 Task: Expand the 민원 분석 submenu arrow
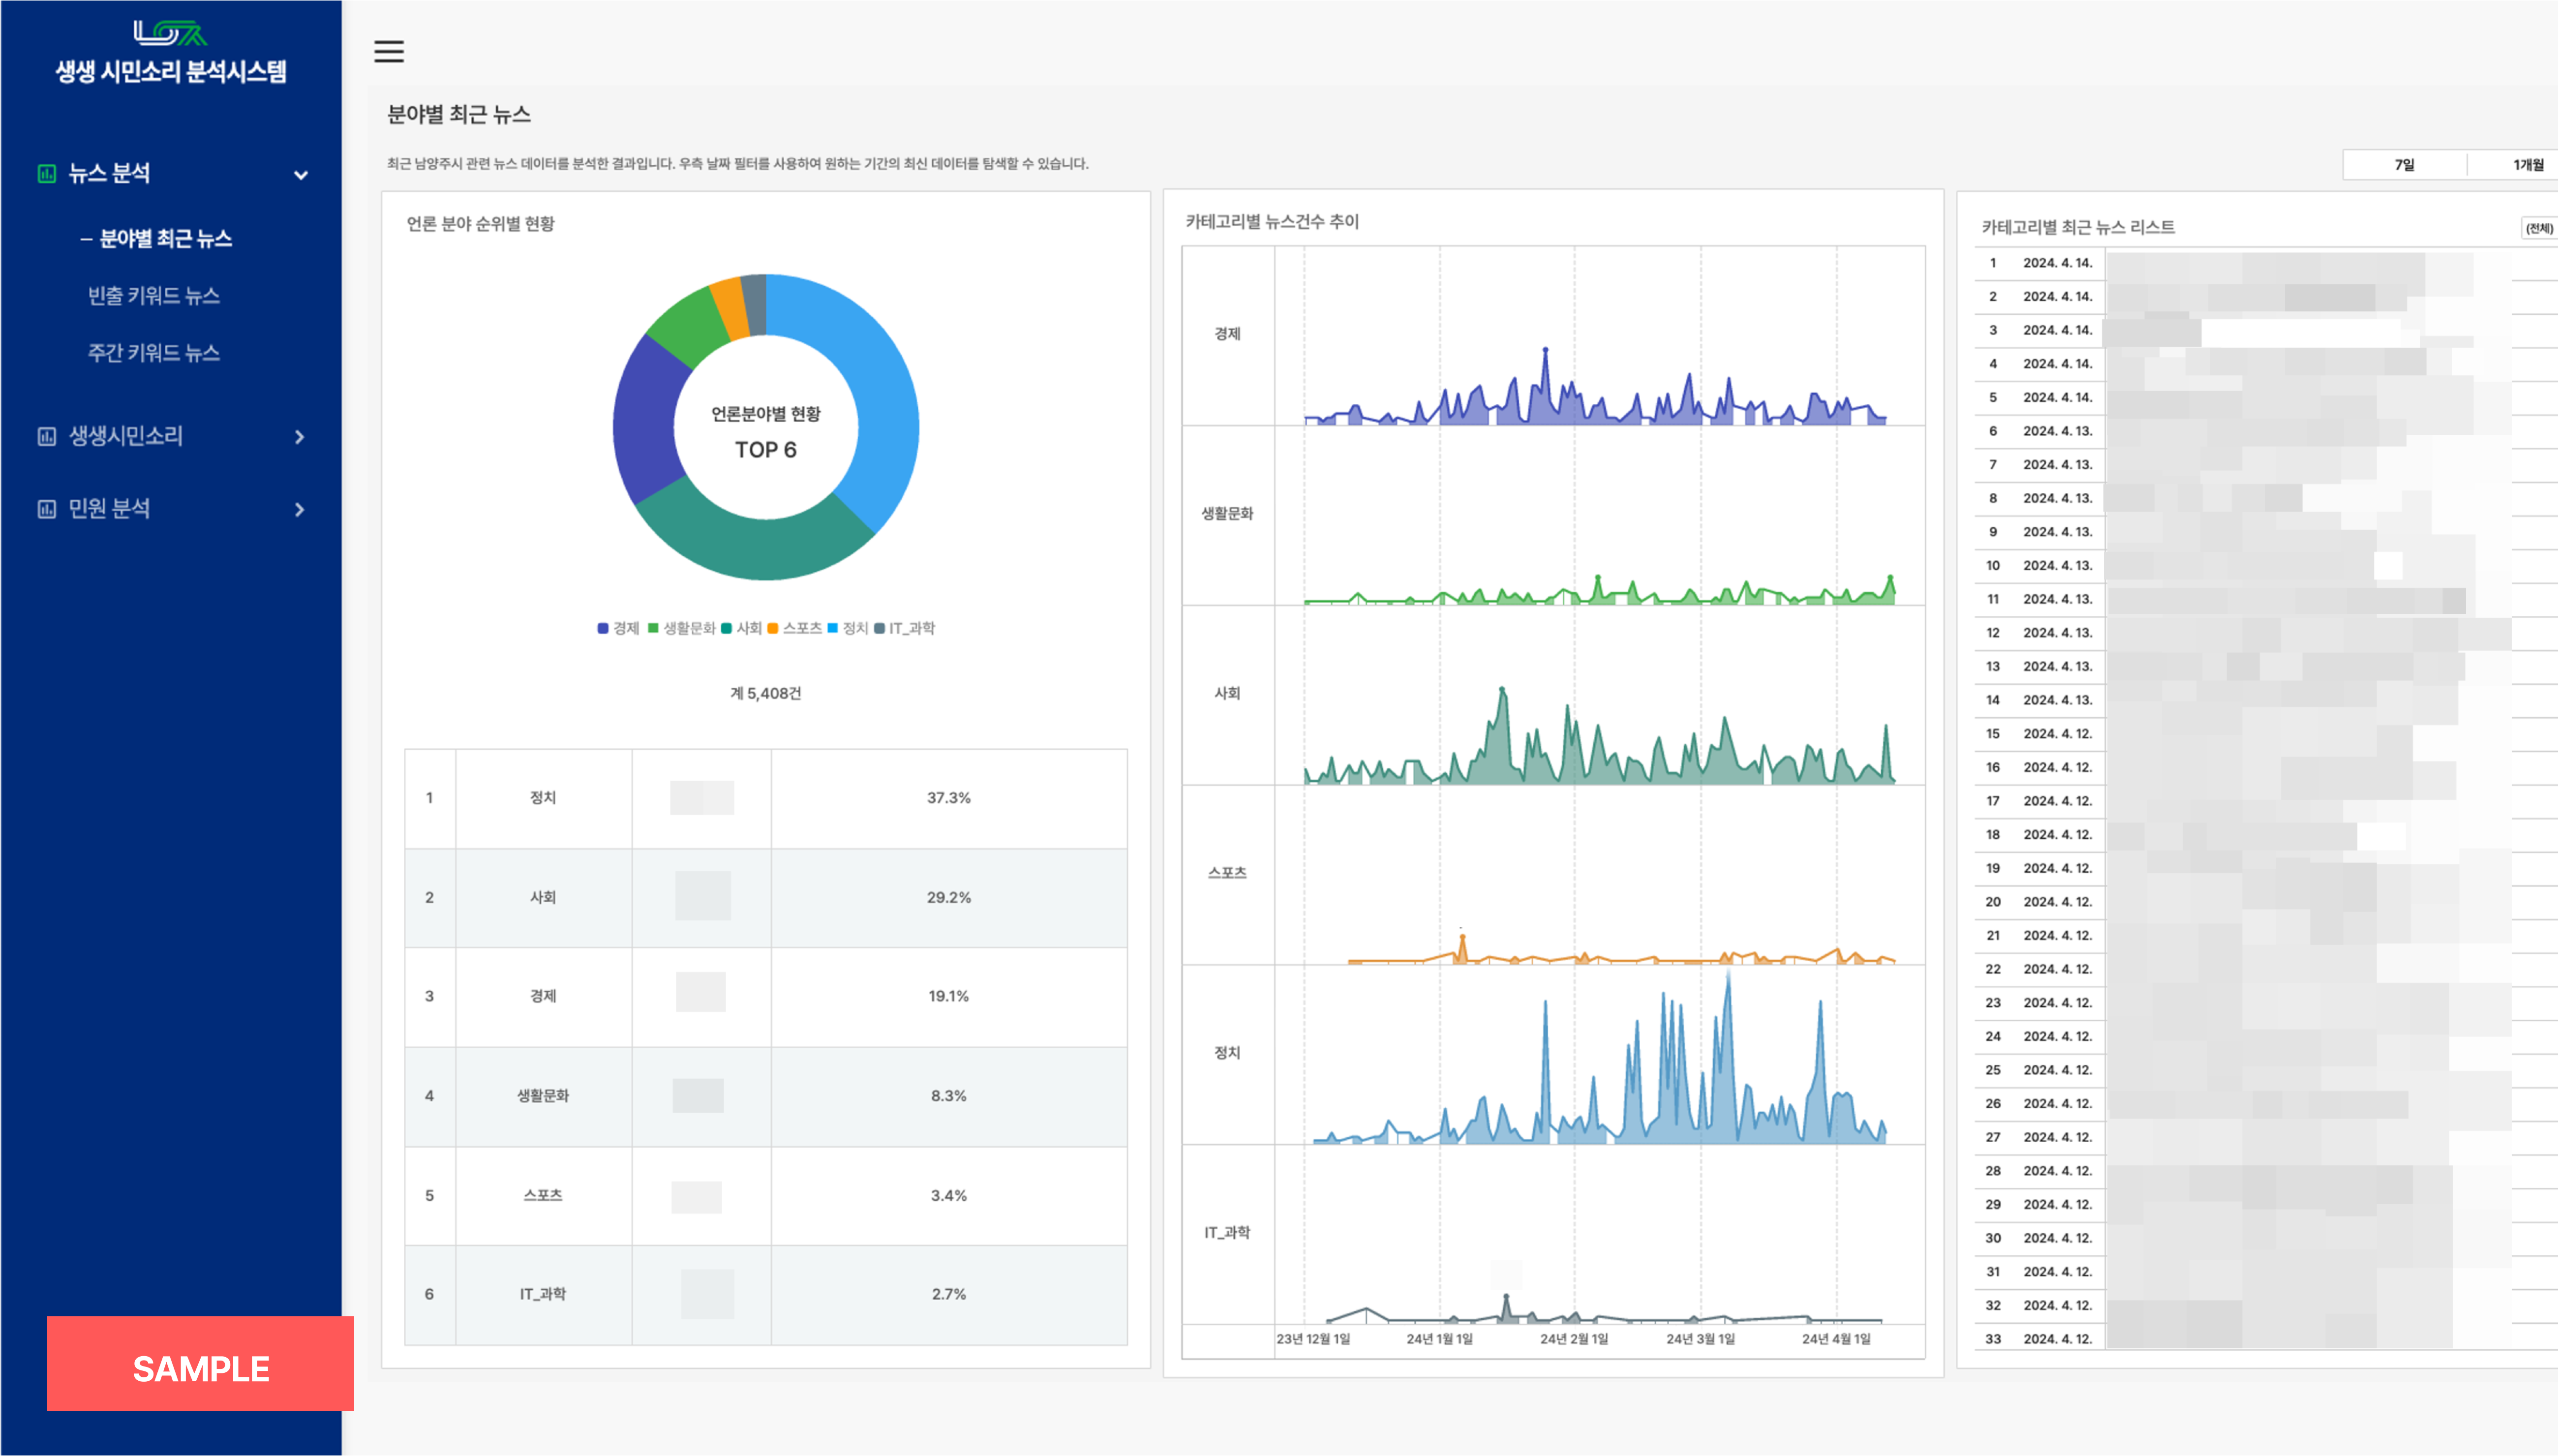tap(299, 510)
